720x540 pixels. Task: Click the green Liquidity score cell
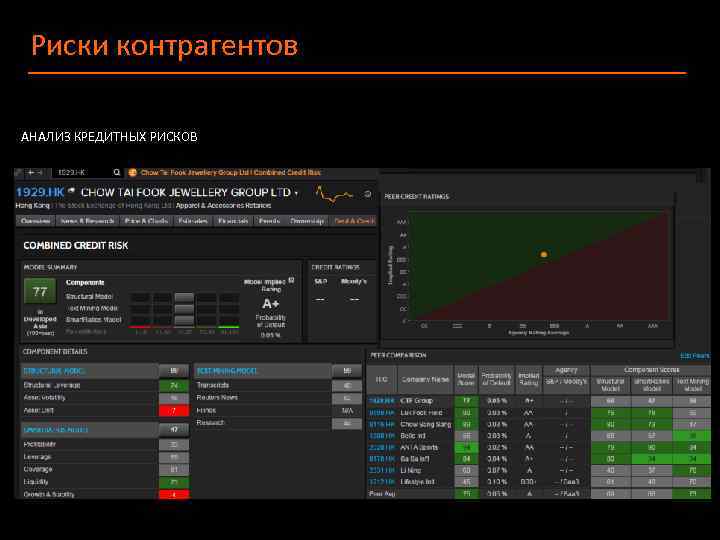click(x=174, y=482)
